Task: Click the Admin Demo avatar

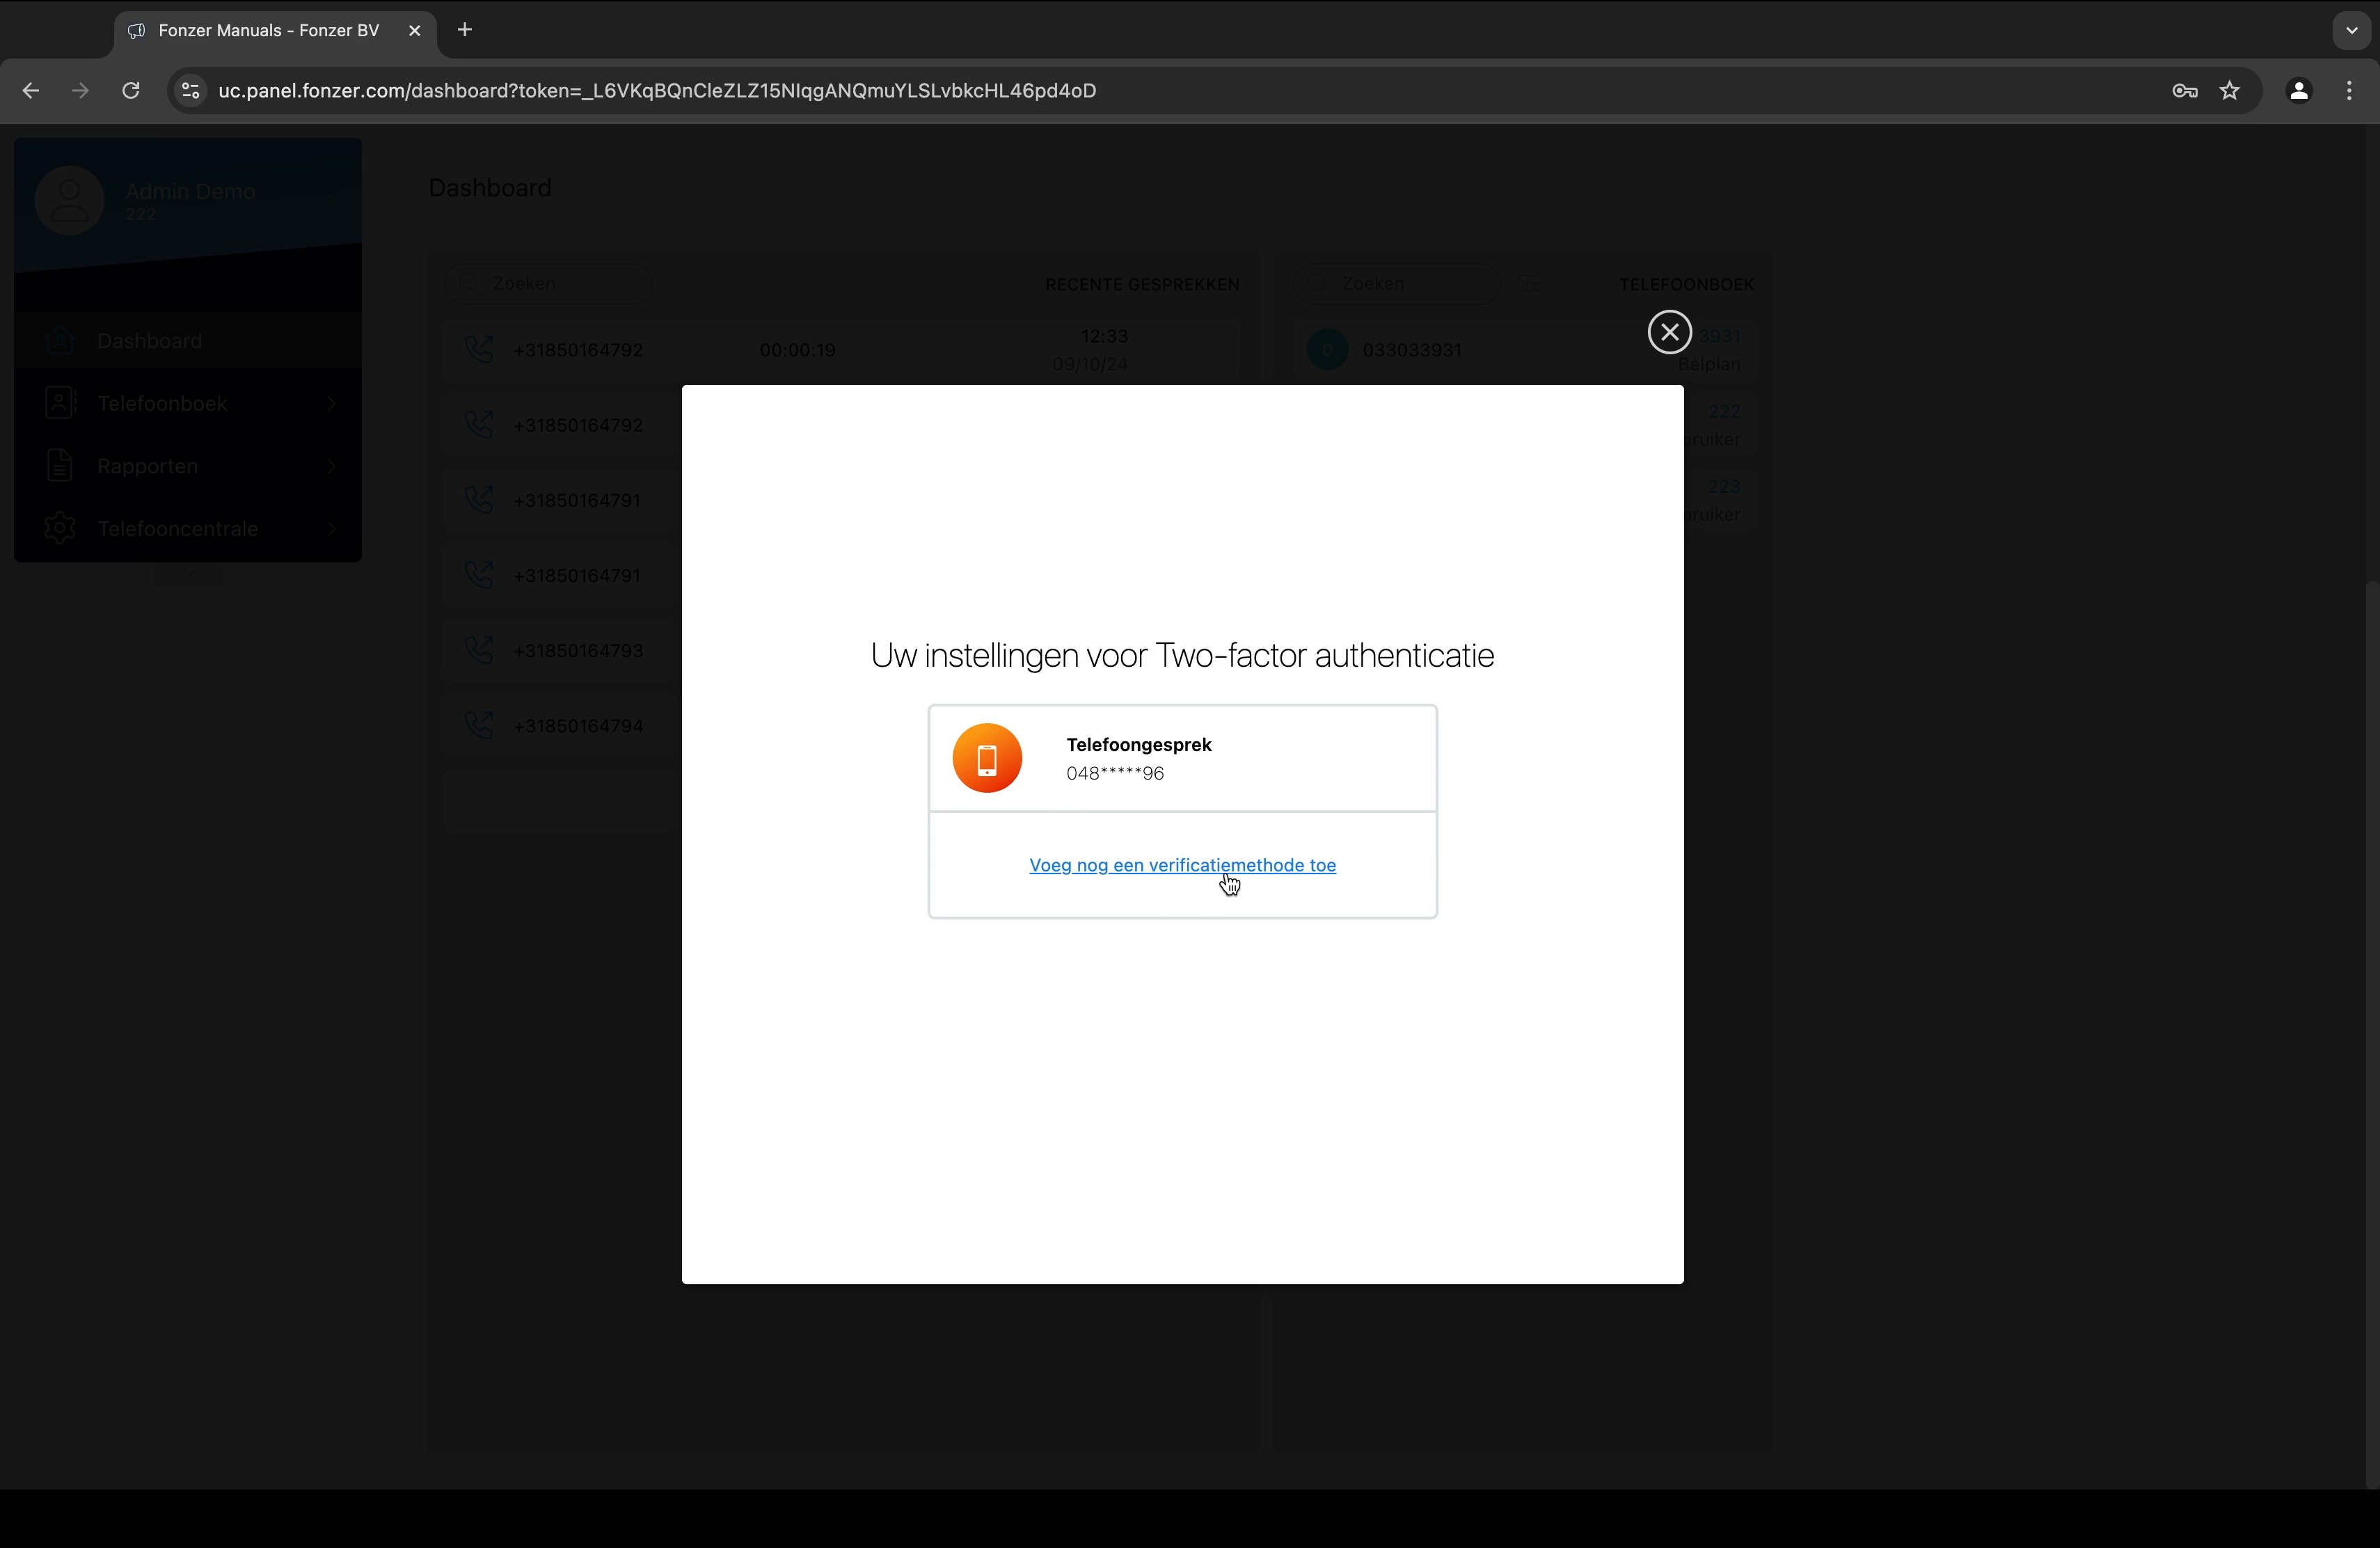Action: click(x=69, y=201)
